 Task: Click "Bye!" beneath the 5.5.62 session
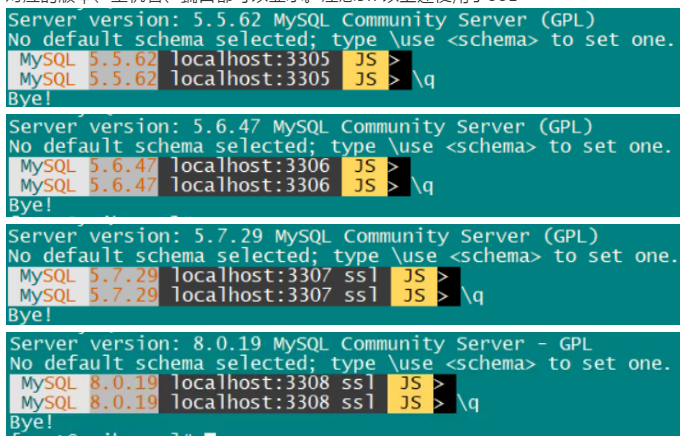(x=29, y=99)
